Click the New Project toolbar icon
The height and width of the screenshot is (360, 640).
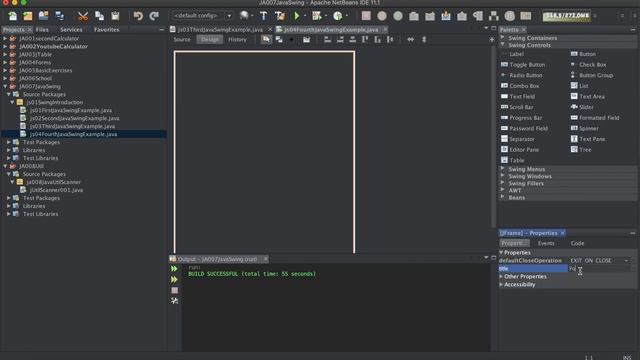(x=28, y=16)
